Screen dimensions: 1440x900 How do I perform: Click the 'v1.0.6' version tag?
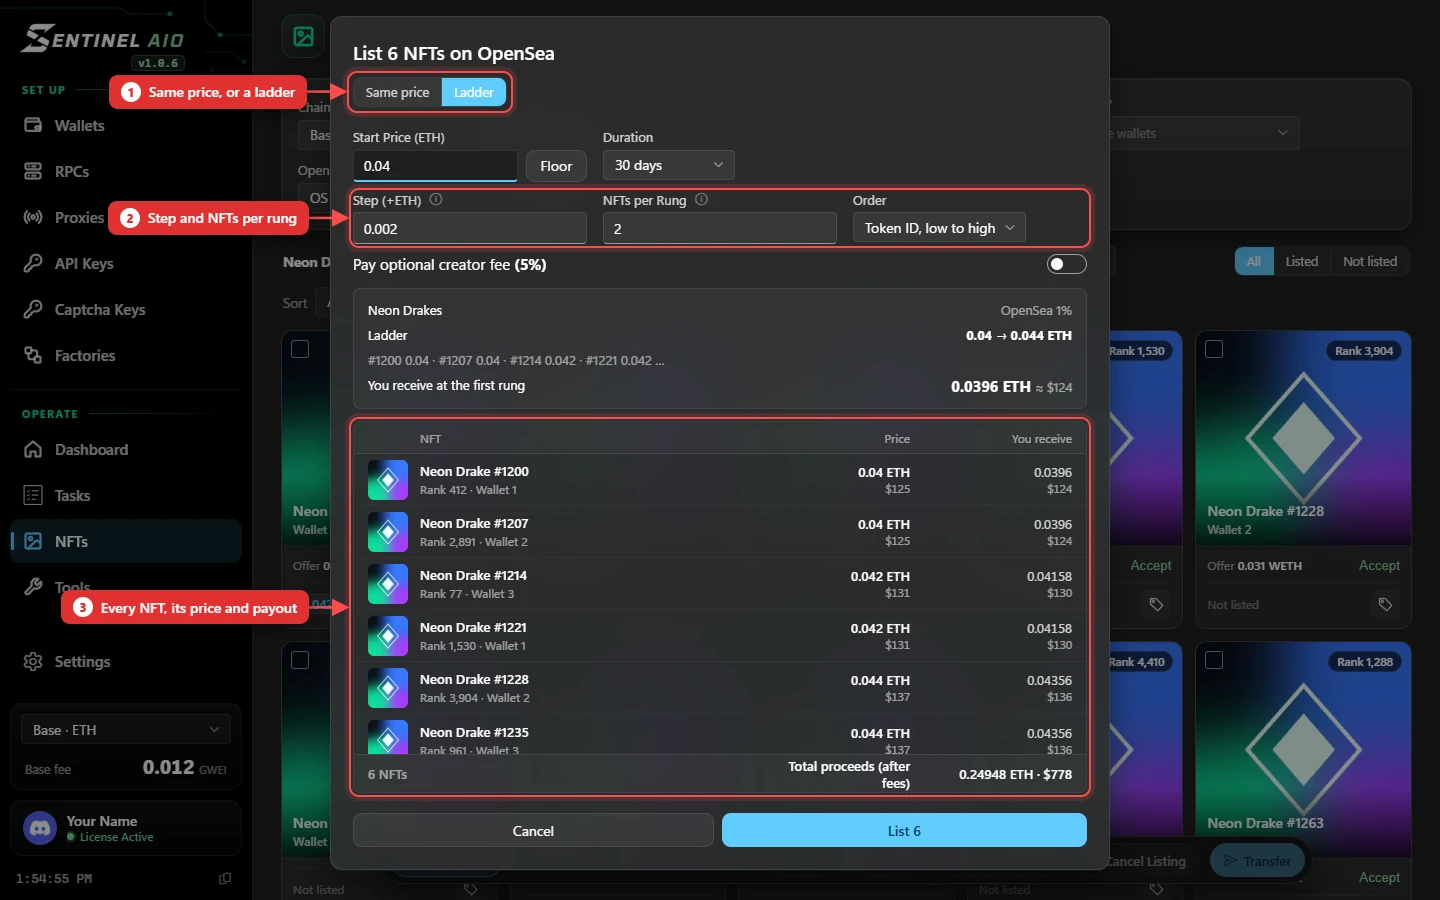[158, 63]
